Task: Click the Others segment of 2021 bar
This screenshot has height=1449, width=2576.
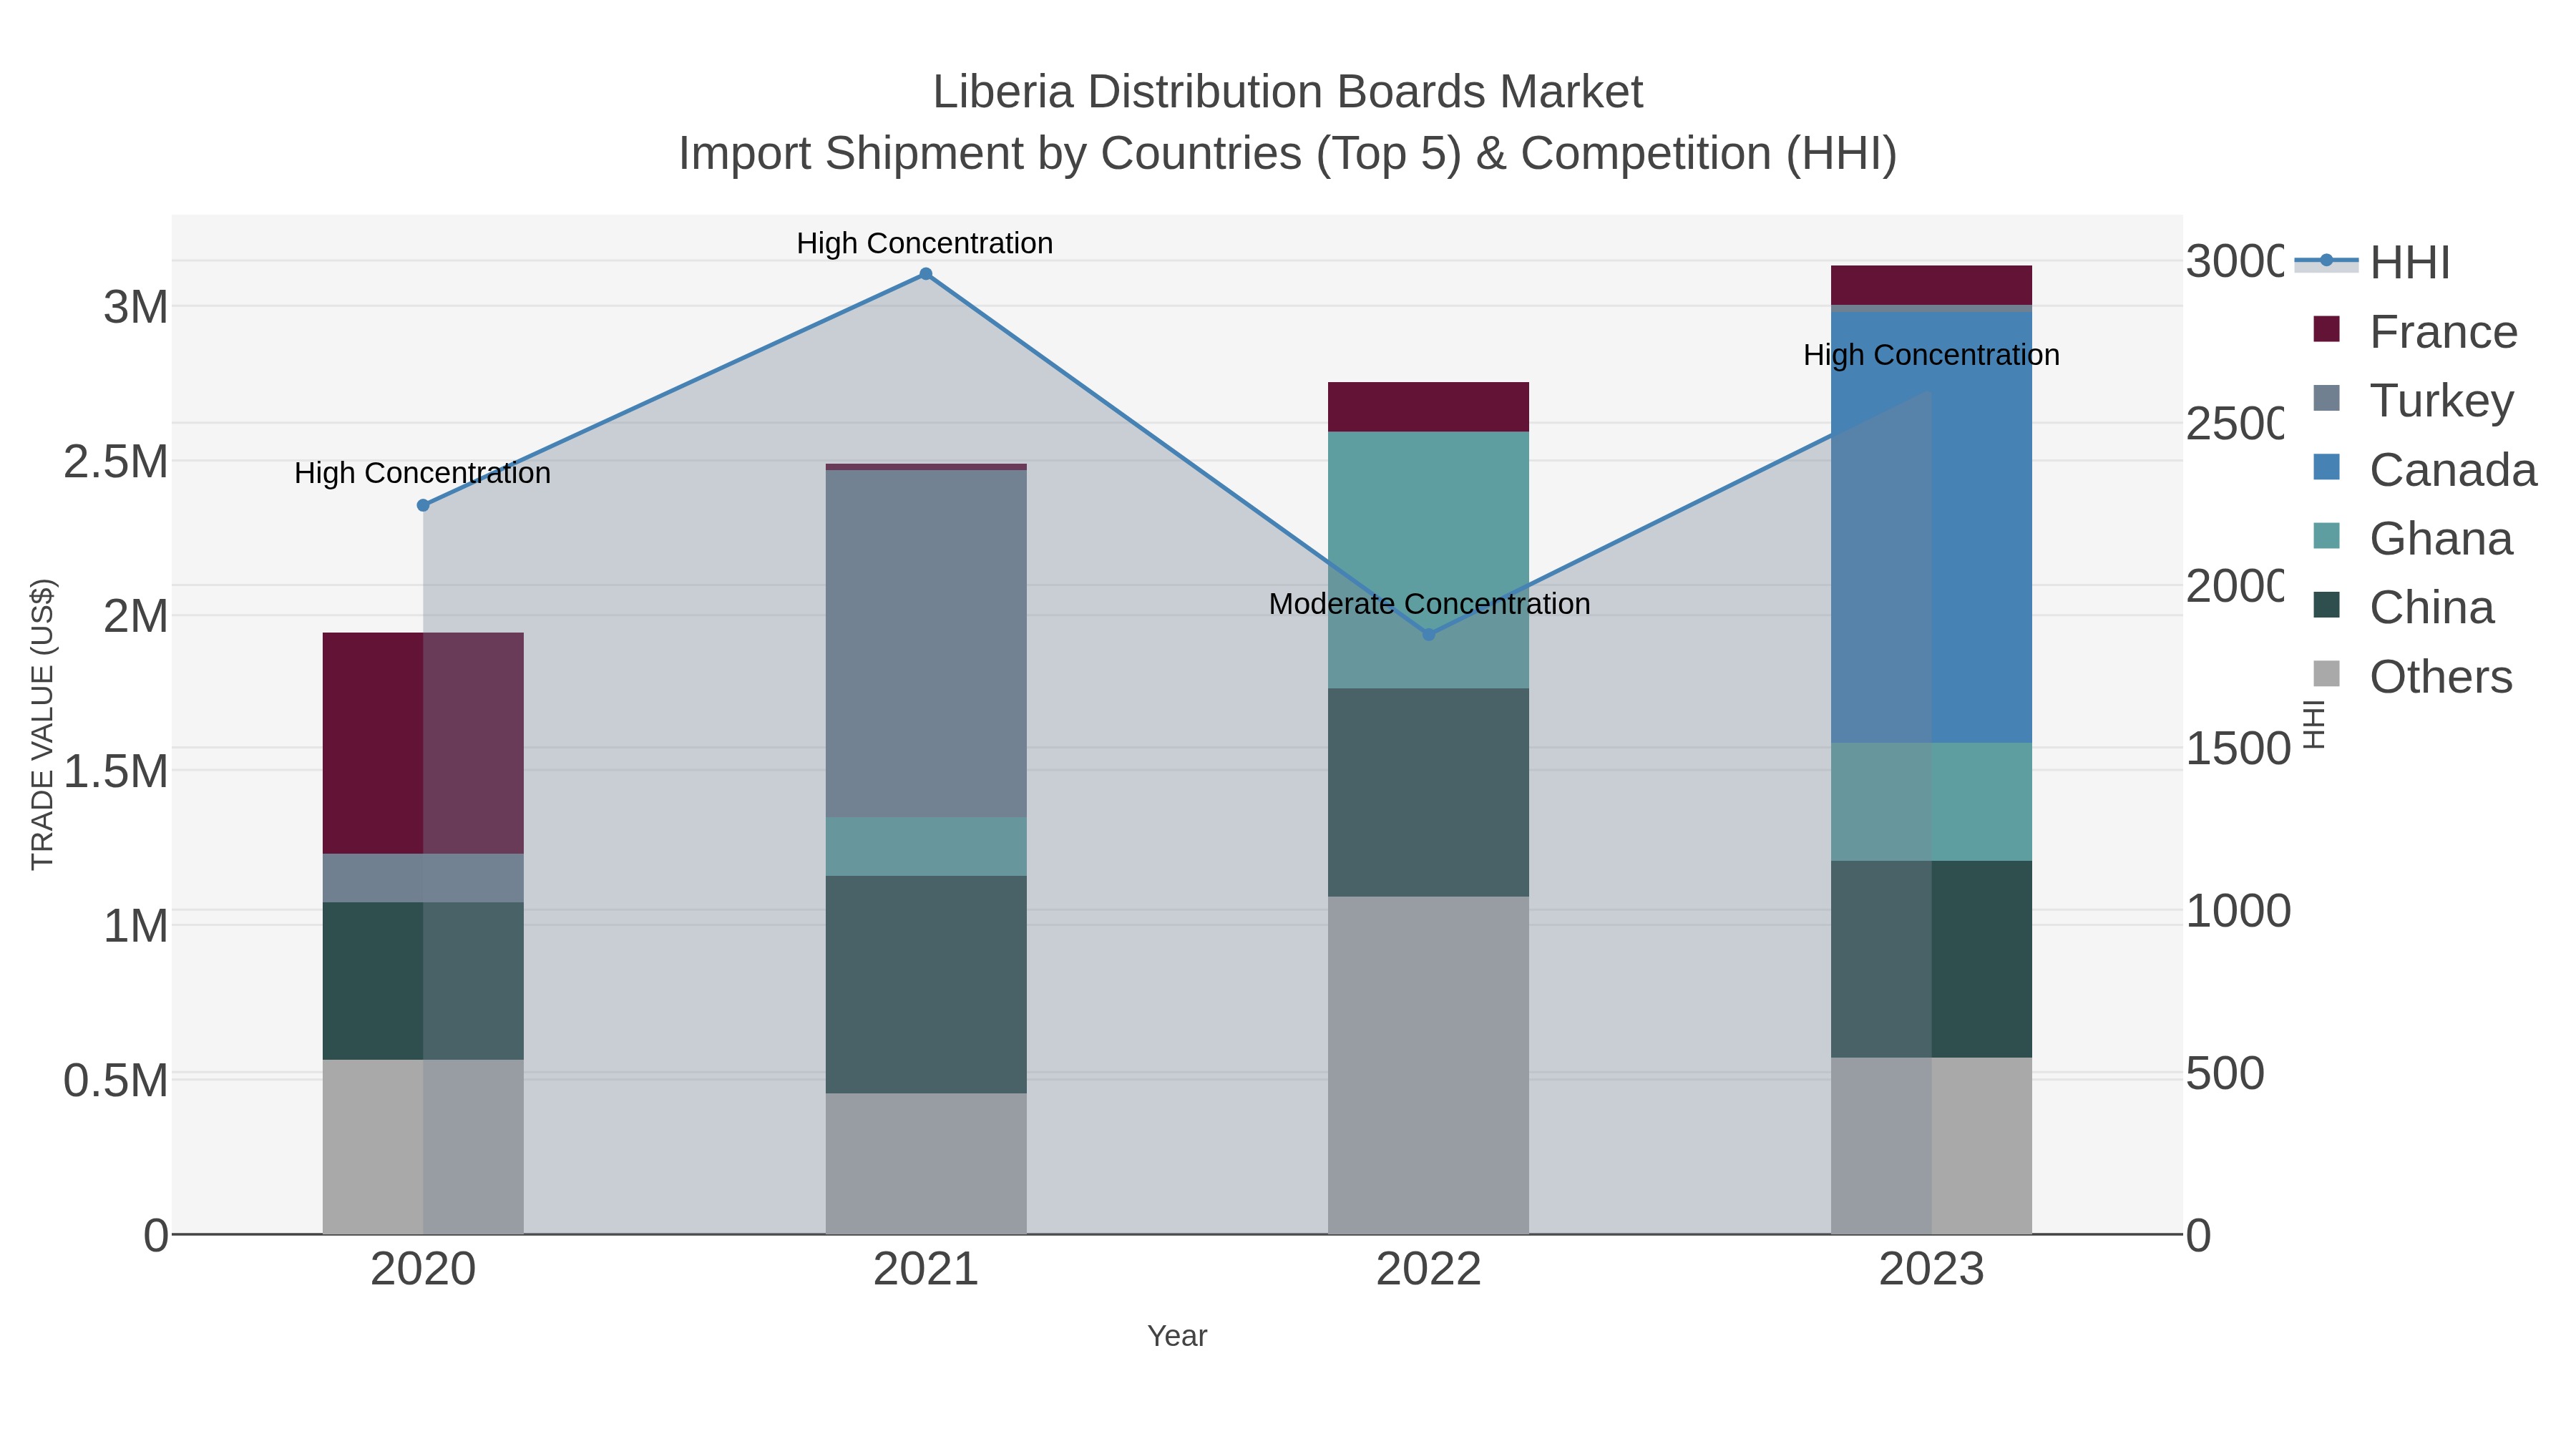Action: 926,1164
